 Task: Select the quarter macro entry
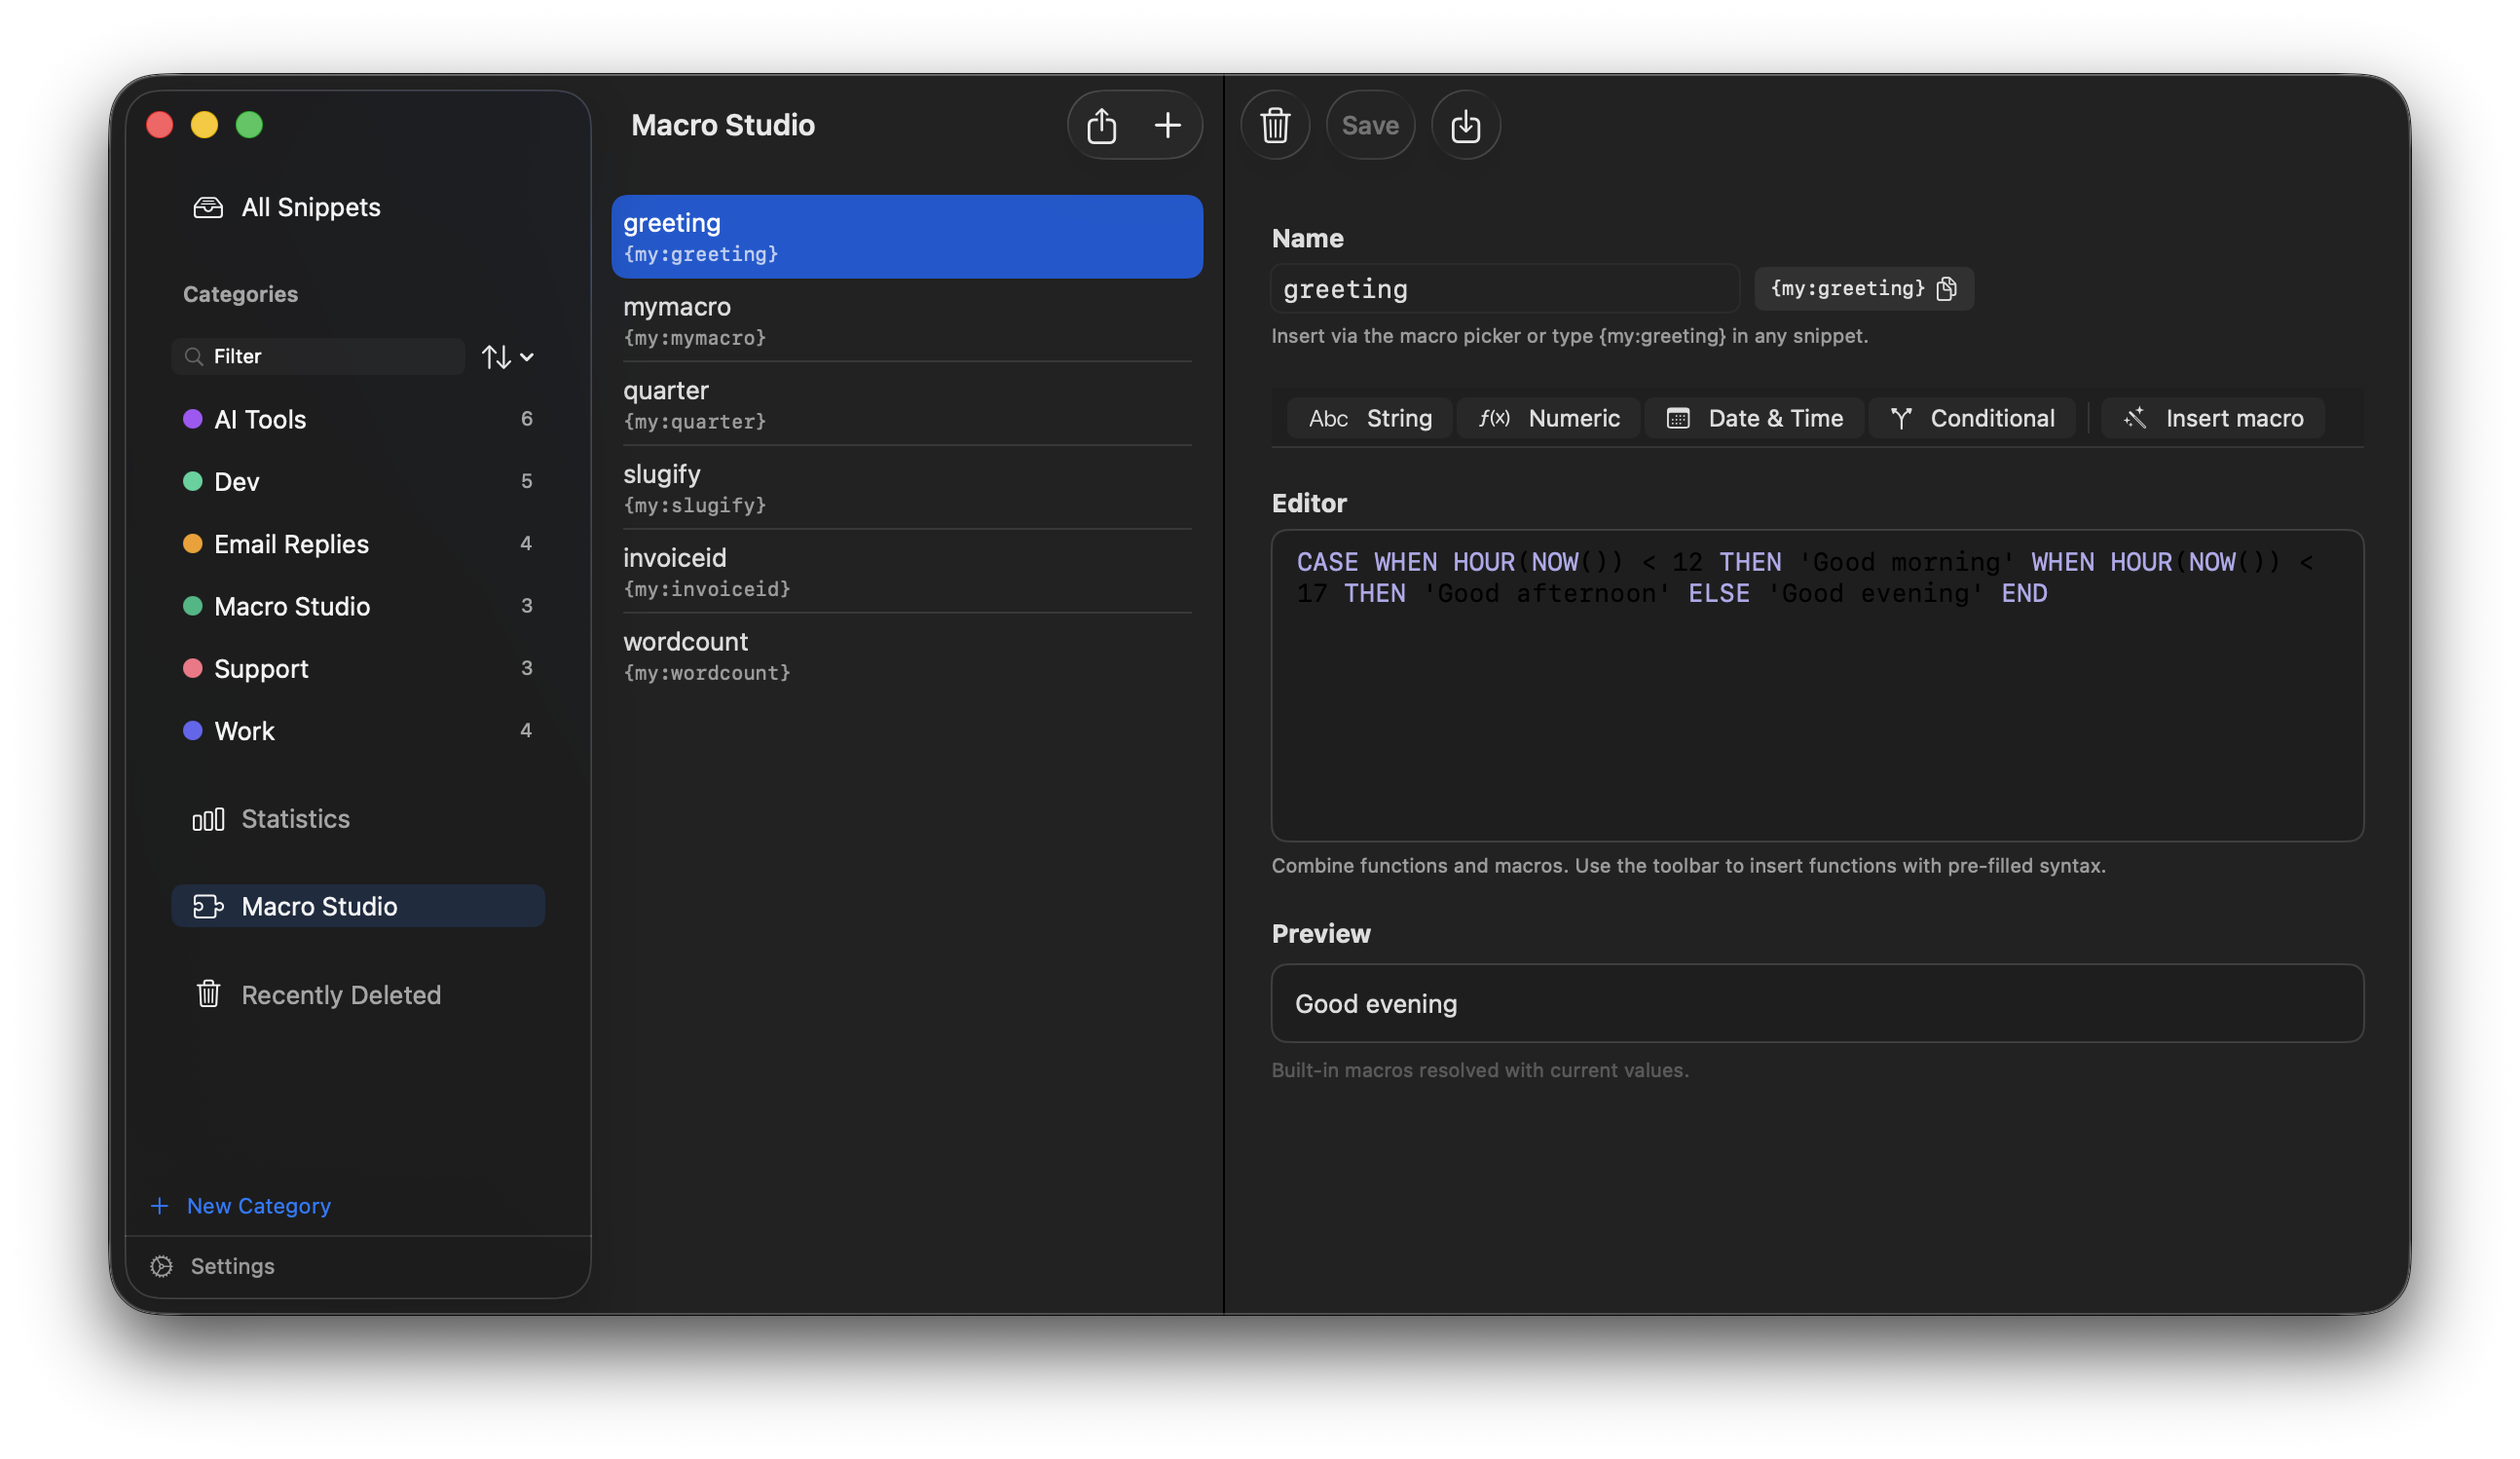(907, 404)
